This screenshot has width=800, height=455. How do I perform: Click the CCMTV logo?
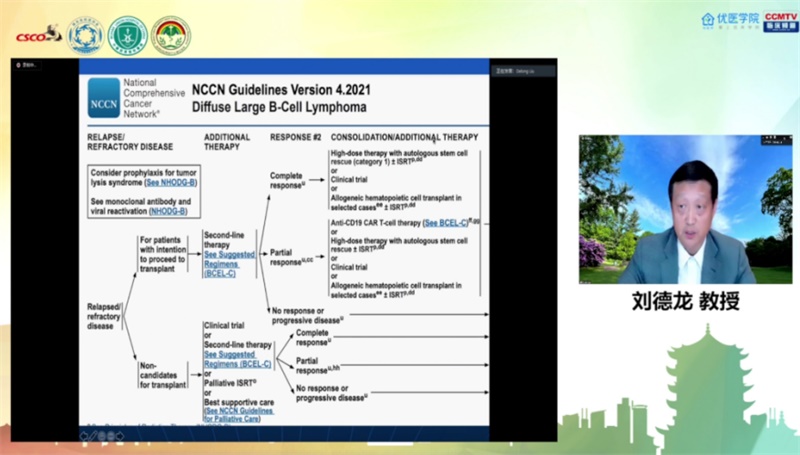coord(781,21)
